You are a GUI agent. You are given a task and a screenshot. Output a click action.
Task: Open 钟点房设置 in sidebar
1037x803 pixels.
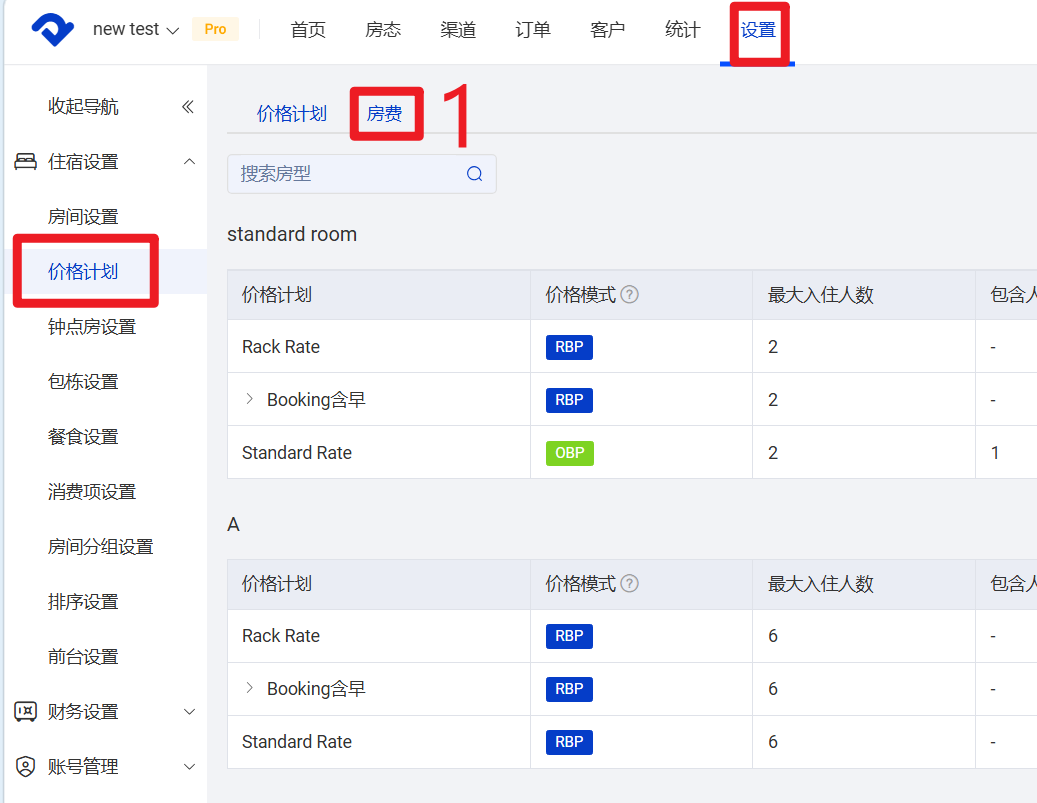pyautogui.click(x=91, y=327)
